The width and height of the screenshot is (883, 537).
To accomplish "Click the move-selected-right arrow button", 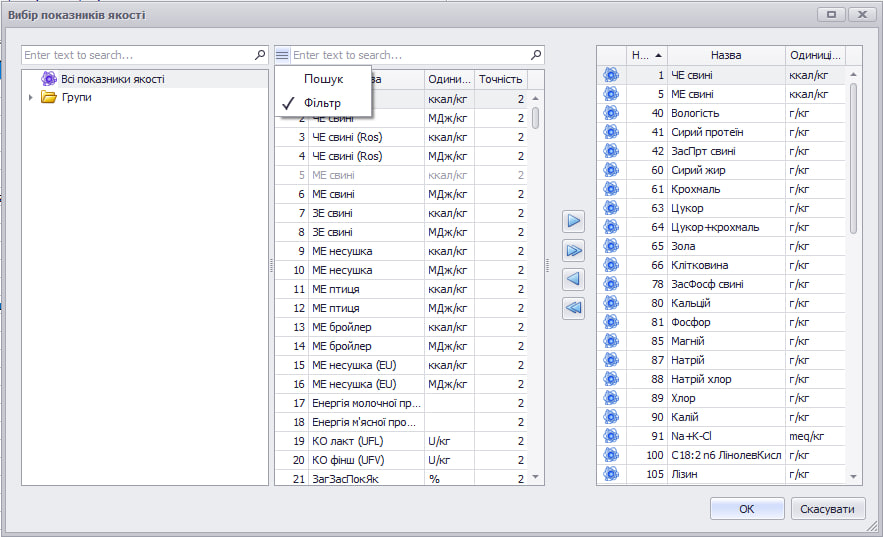I will [x=573, y=221].
